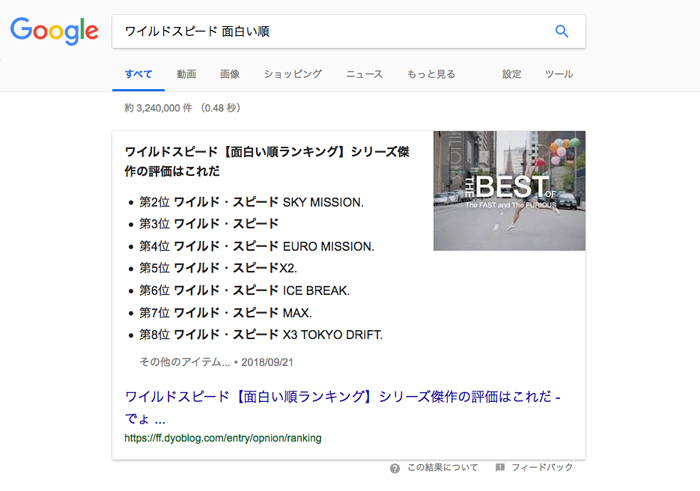700x491 pixels.
Task: Click the bold snippet heading ワイルドスピード【面白い順ランキング】
Action: (x=267, y=161)
